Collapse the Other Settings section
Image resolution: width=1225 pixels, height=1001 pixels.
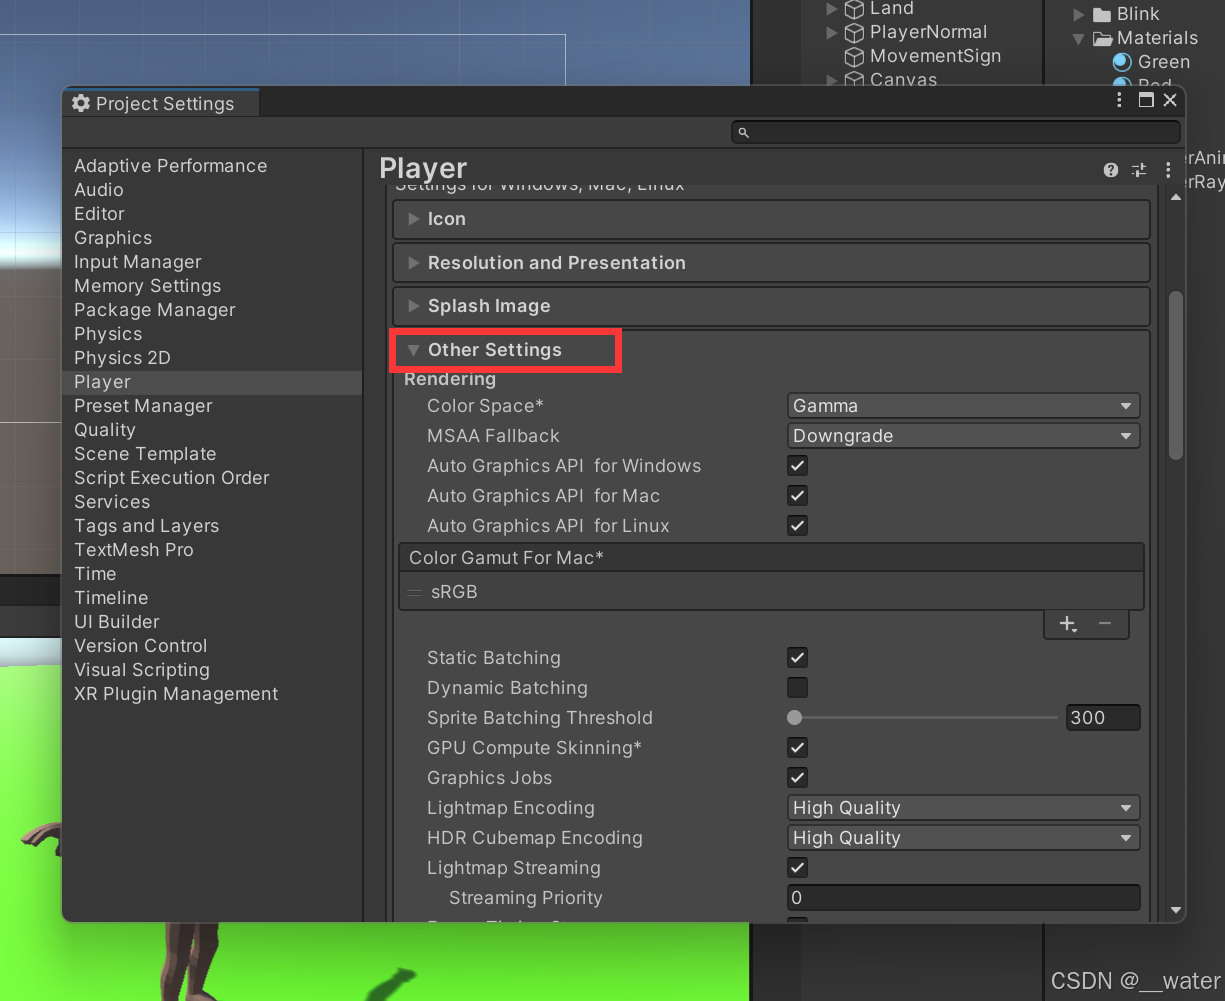[413, 350]
